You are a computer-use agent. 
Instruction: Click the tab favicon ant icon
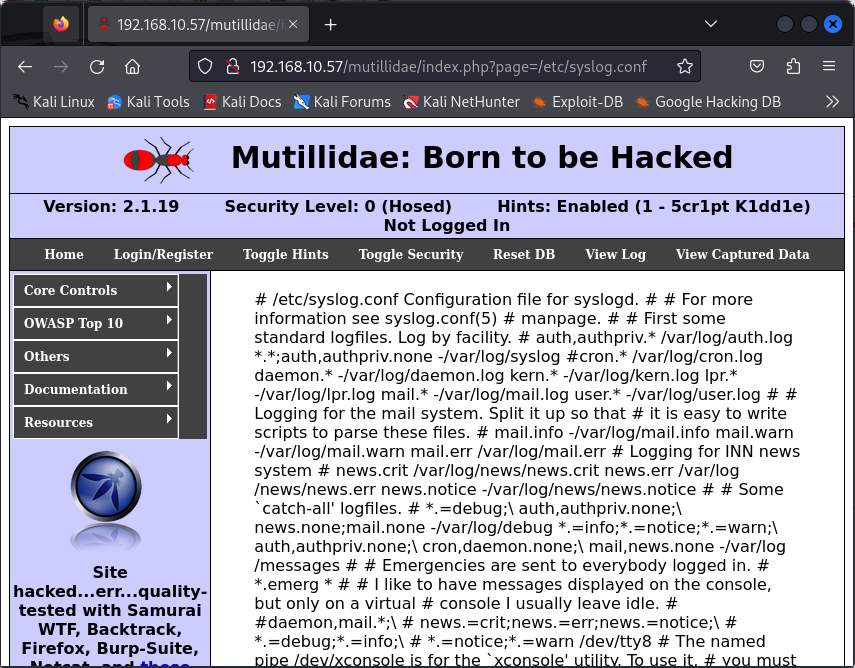104,25
